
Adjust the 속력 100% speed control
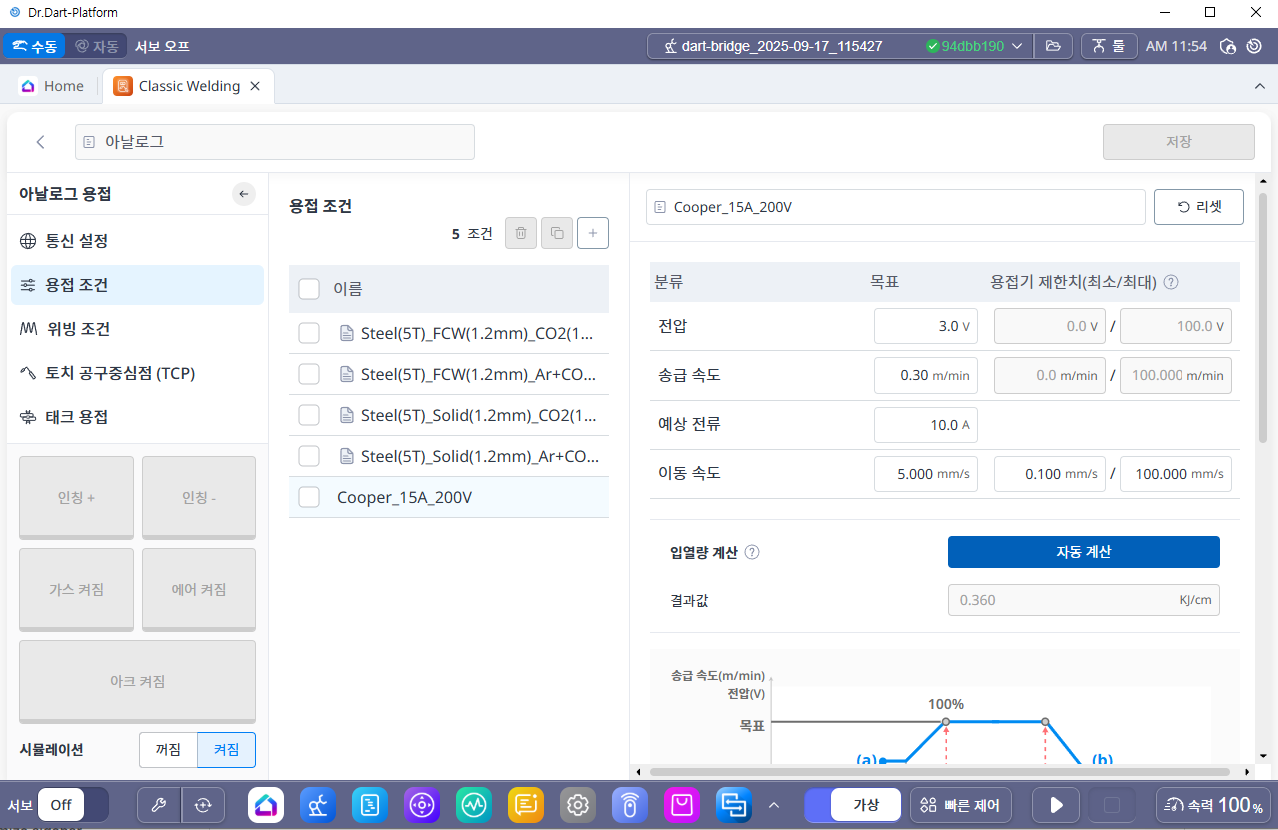point(1212,805)
